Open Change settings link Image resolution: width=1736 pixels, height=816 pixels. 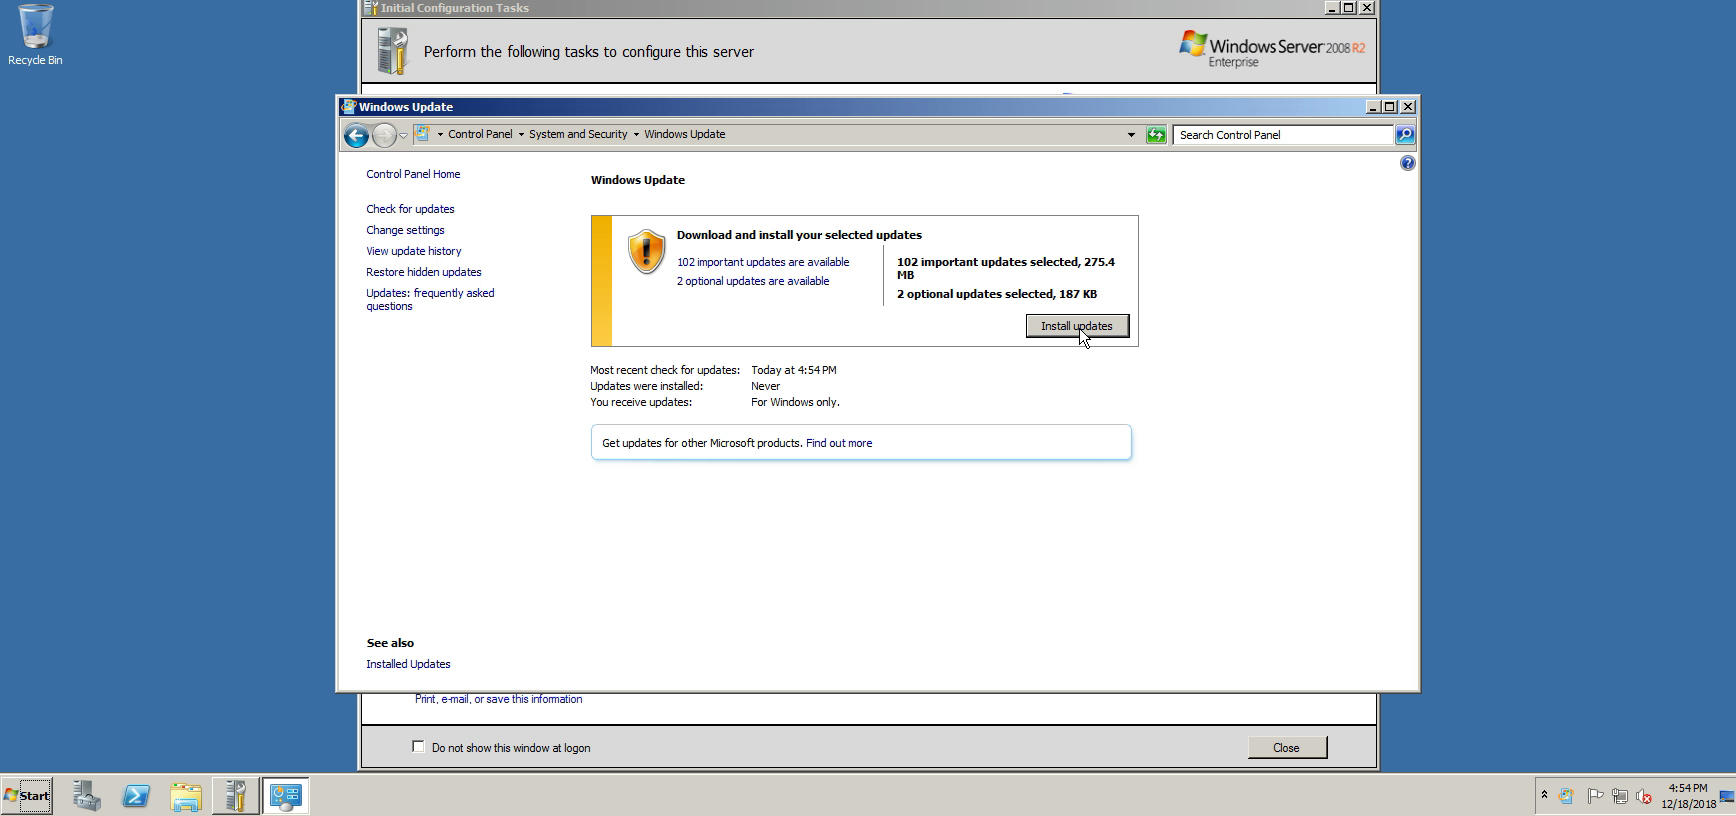click(x=405, y=230)
